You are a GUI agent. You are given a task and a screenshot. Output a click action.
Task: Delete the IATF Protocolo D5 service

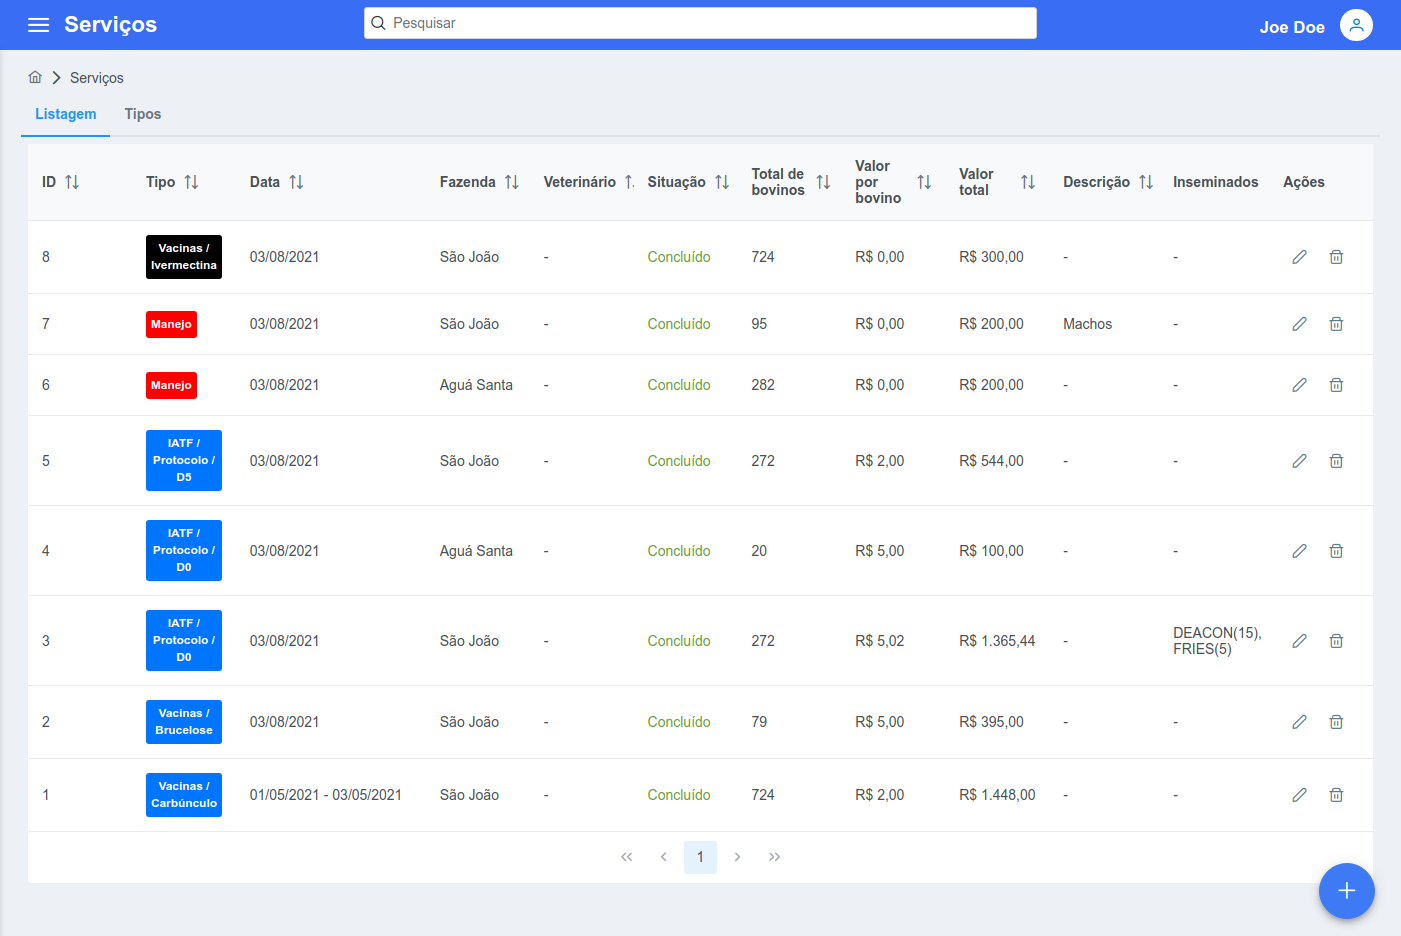pos(1336,461)
